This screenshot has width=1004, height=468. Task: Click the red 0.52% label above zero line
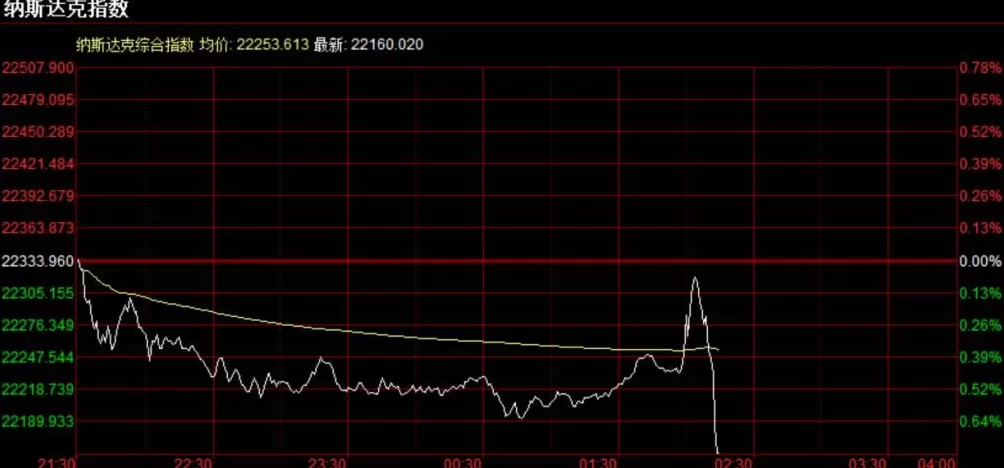pos(980,132)
